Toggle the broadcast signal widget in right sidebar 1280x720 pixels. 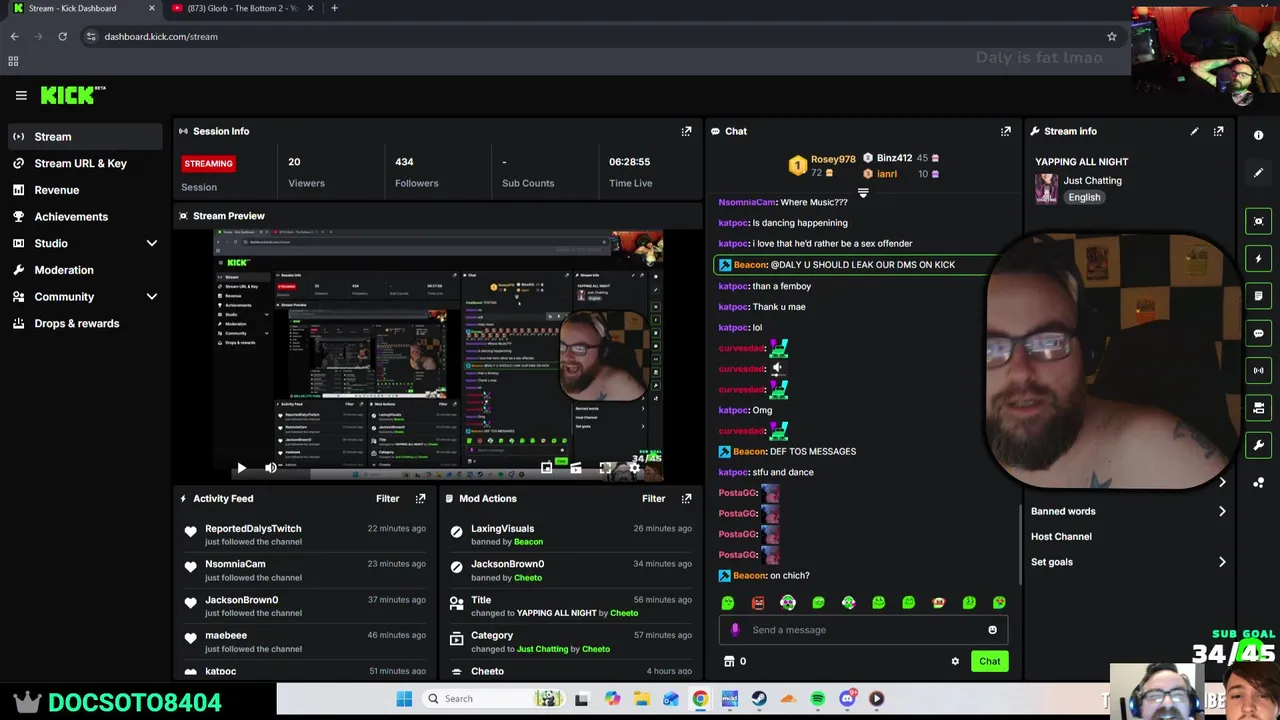point(1259,370)
